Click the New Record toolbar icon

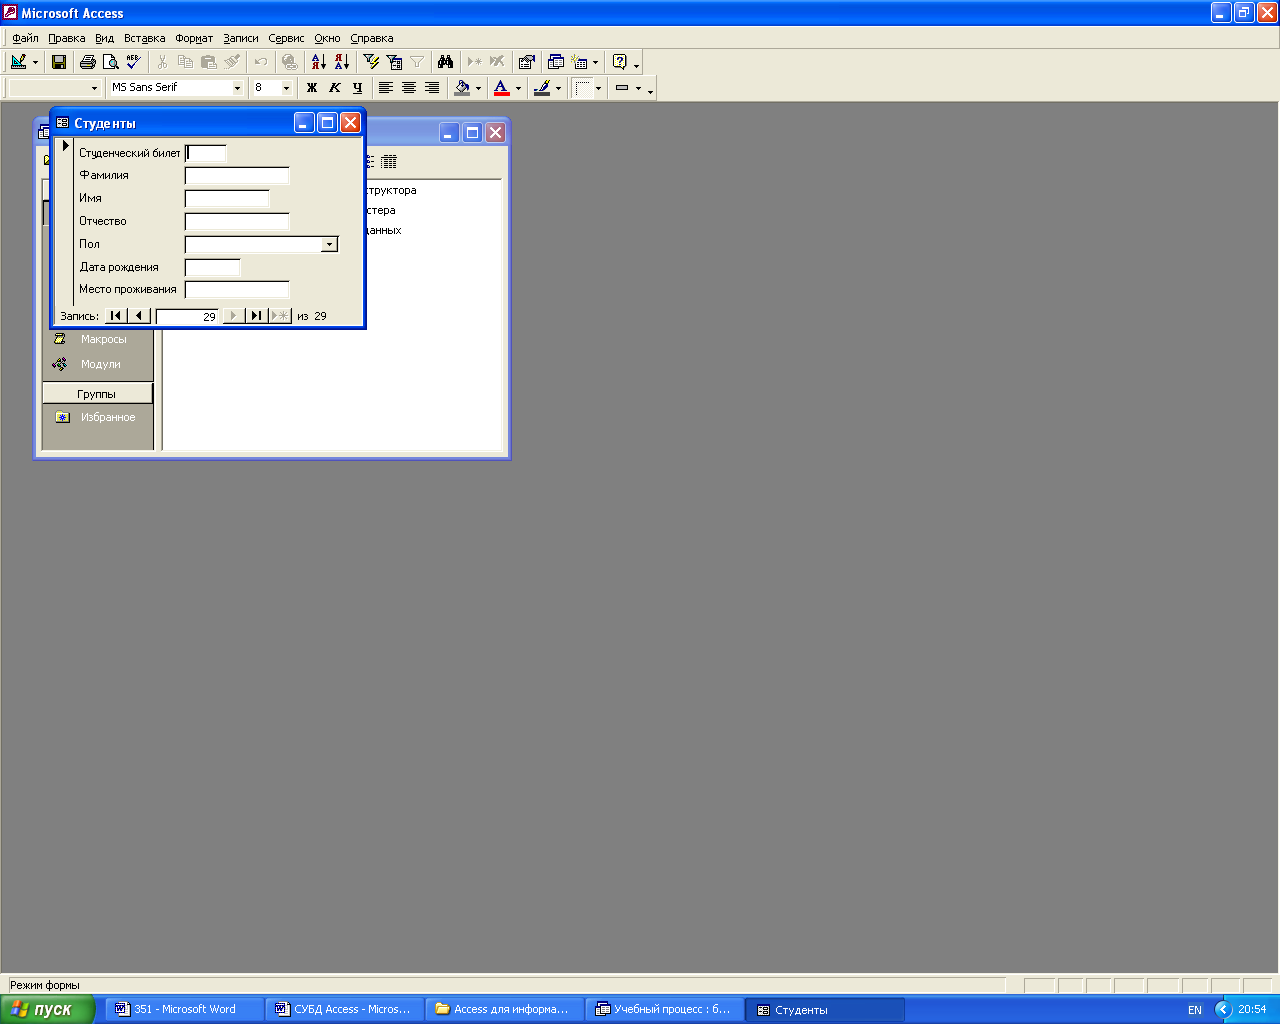pyautogui.click(x=475, y=62)
